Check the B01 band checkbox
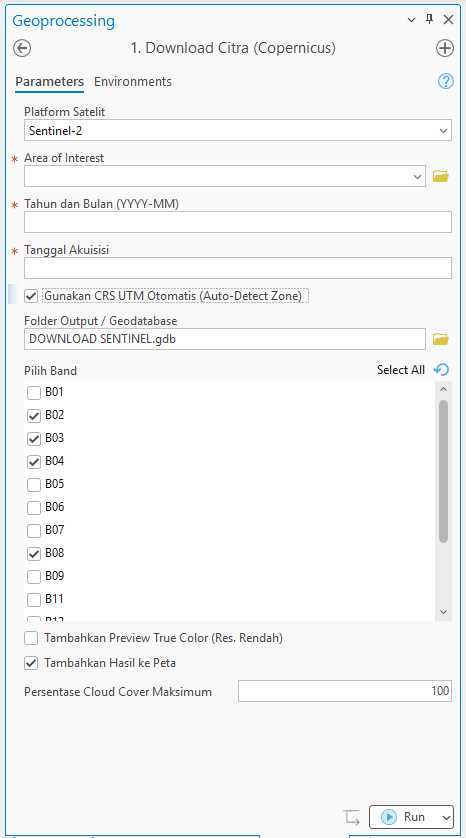 click(x=34, y=393)
